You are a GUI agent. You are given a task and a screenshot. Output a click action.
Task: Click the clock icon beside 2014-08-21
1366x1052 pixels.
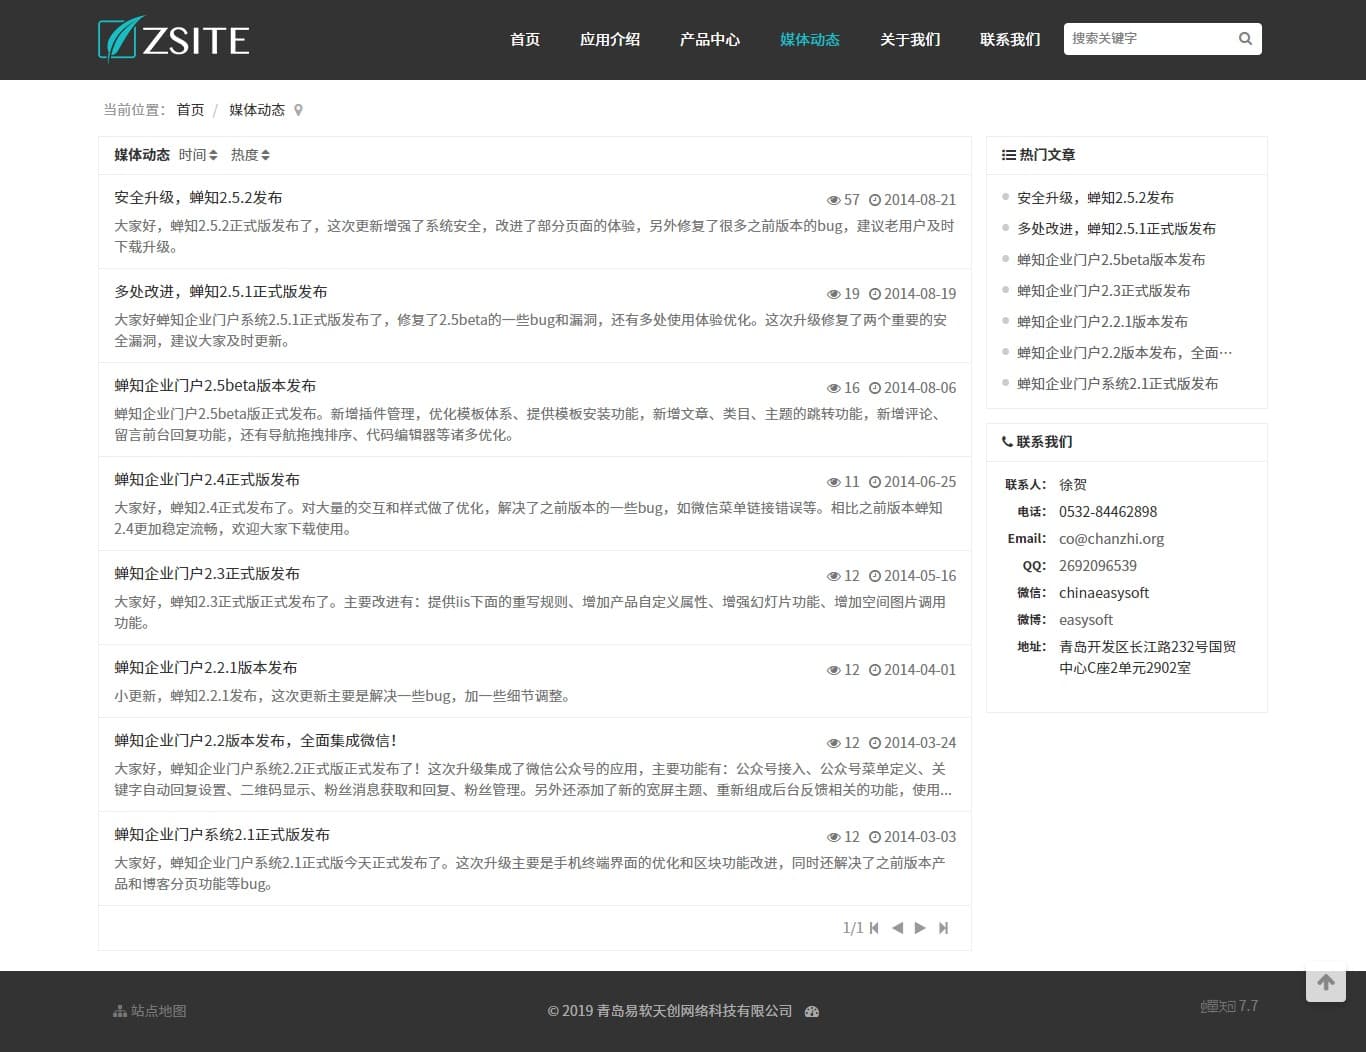875,200
